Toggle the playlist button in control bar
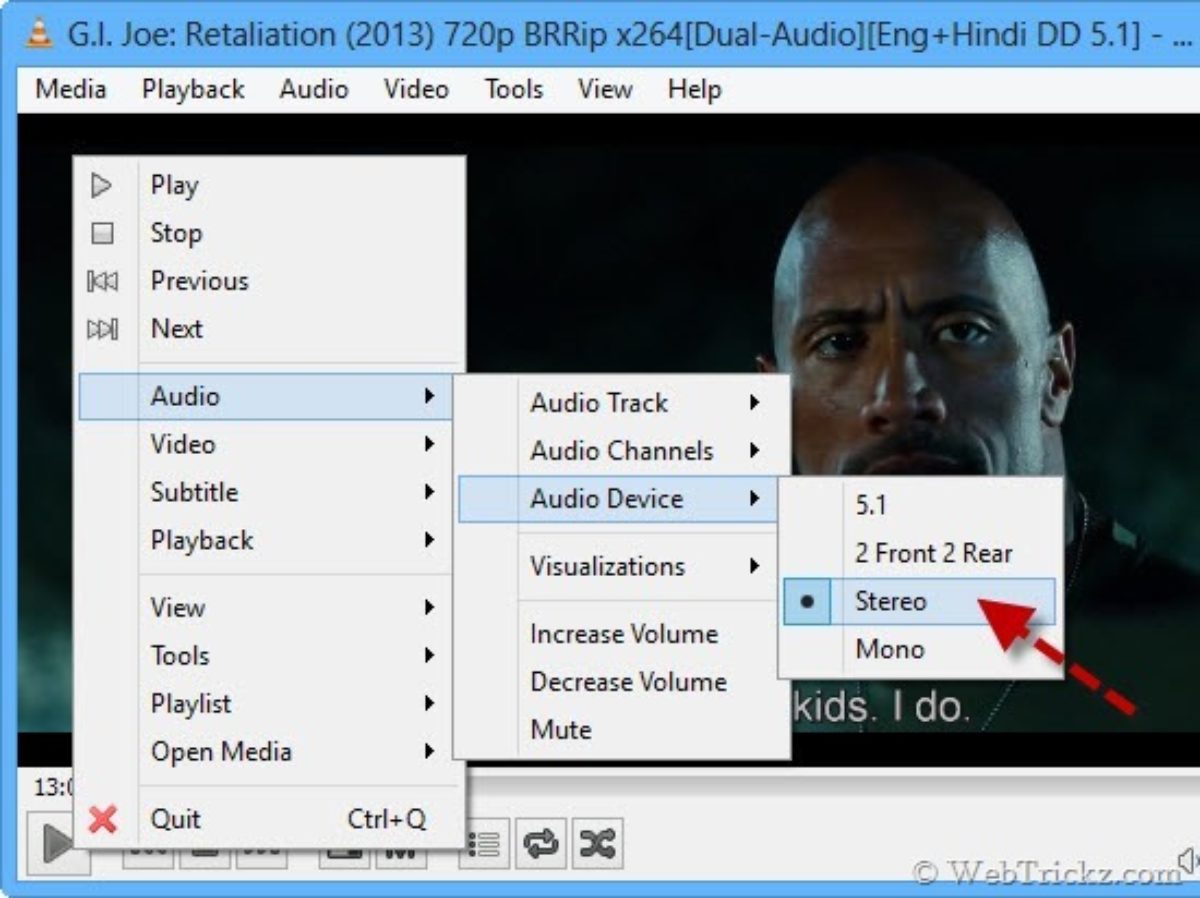The image size is (1200, 898). click(x=486, y=845)
